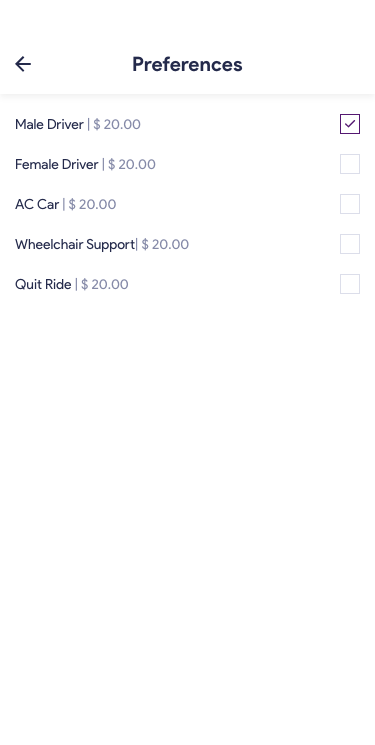This screenshot has height=745, width=375.
Task: Click the $ 20.00 price beside Male Driver
Action: [117, 124]
